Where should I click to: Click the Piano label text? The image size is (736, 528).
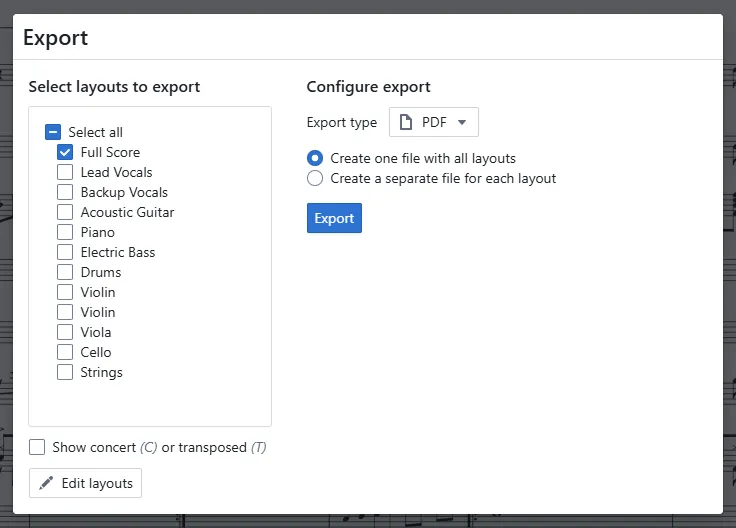tap(98, 232)
